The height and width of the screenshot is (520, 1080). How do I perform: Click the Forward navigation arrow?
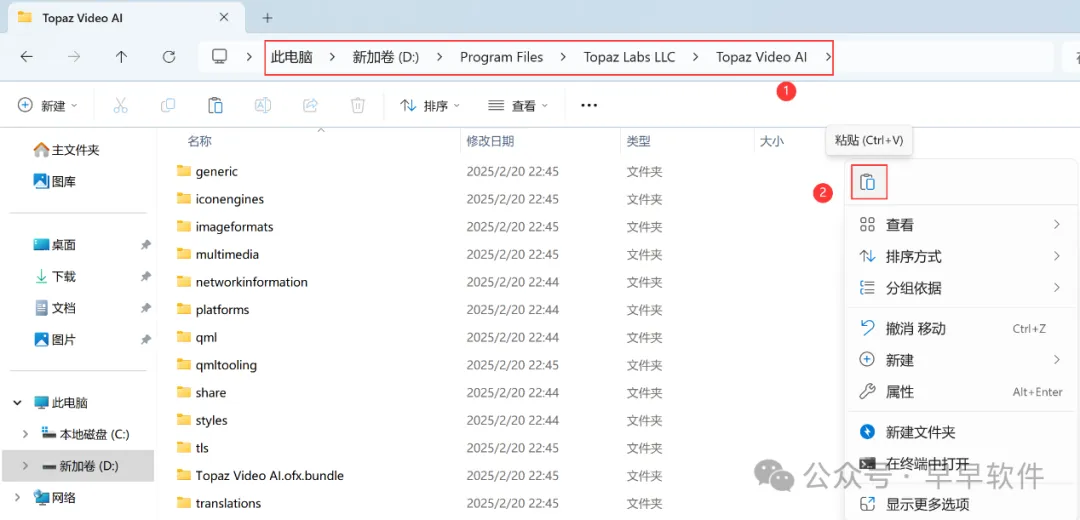74,57
